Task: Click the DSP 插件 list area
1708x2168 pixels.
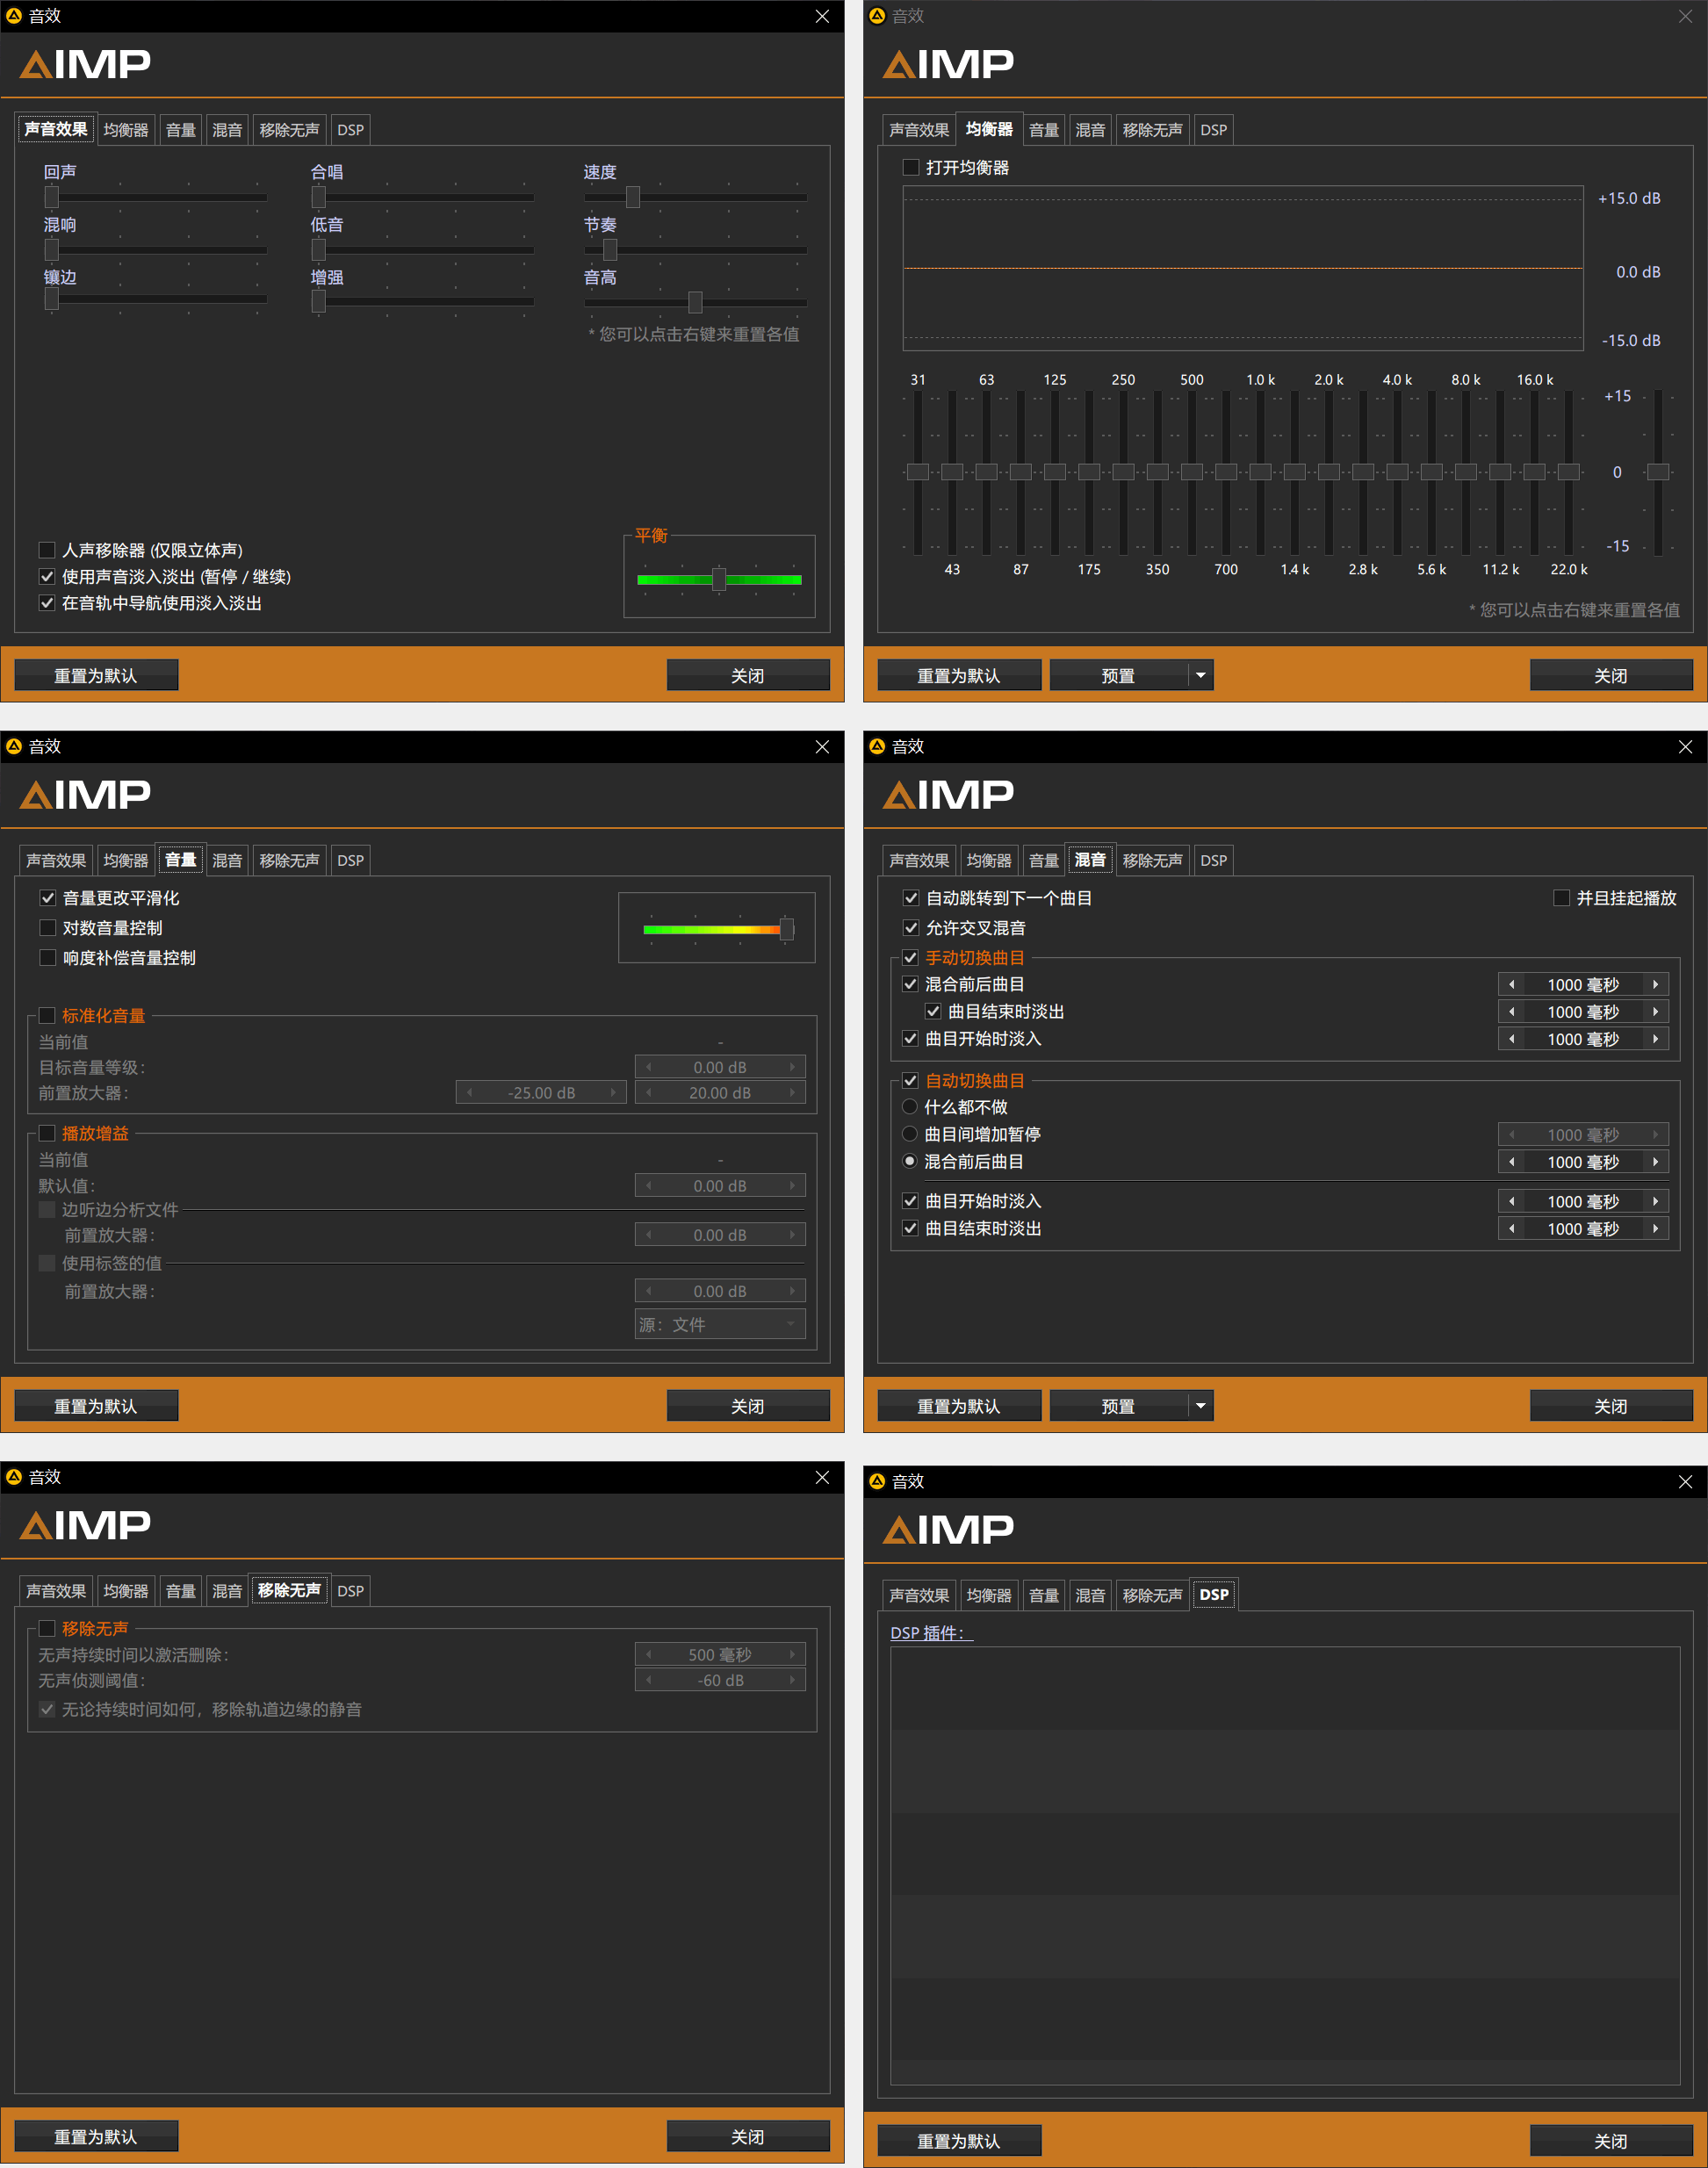Action: point(1285,1865)
